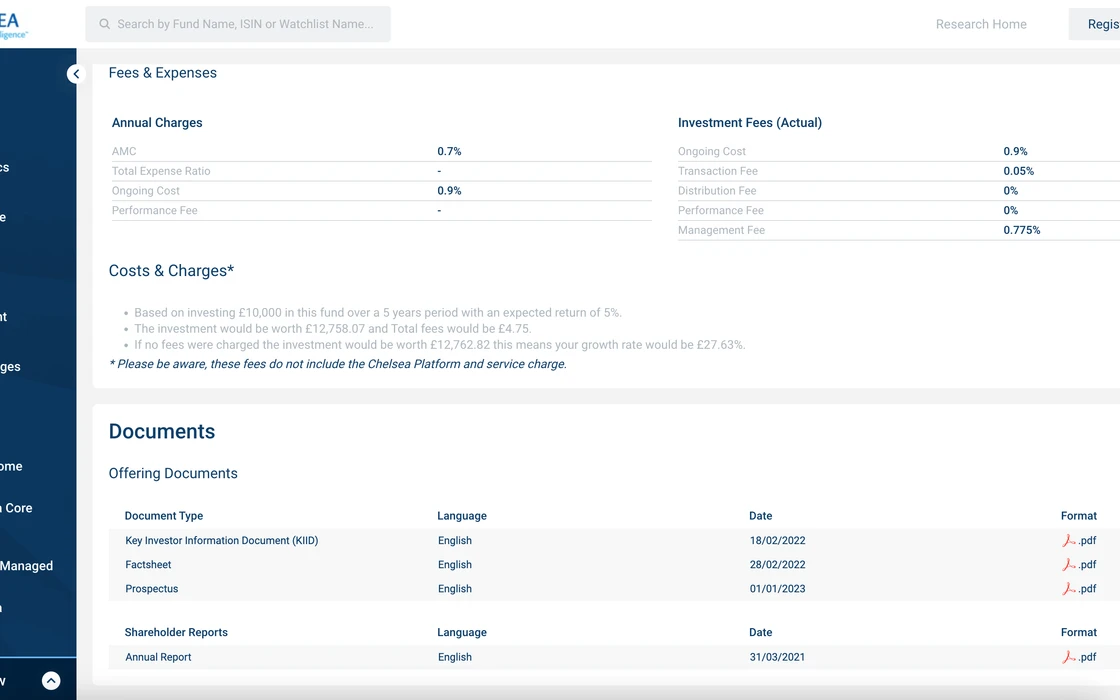The image size is (1120, 700).
Task: Click the .pdf label in the KIID row
Action: point(1087,541)
